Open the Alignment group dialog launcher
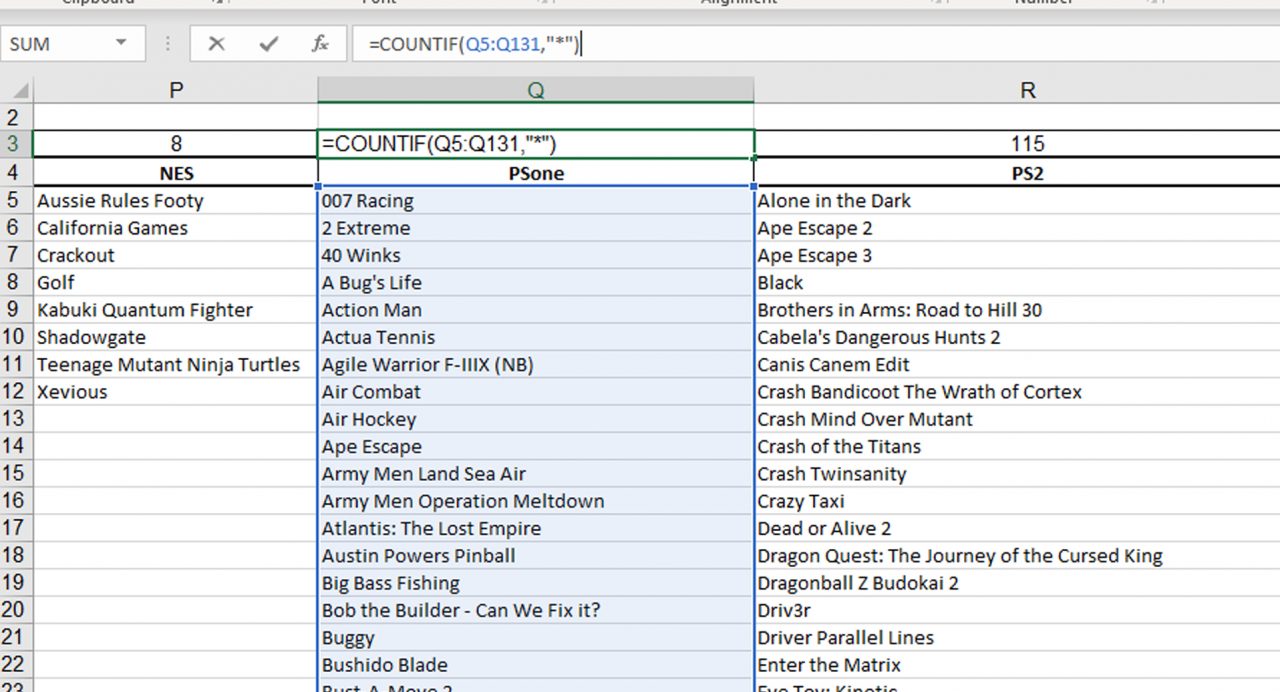This screenshot has height=692, width=1280. tap(940, 3)
